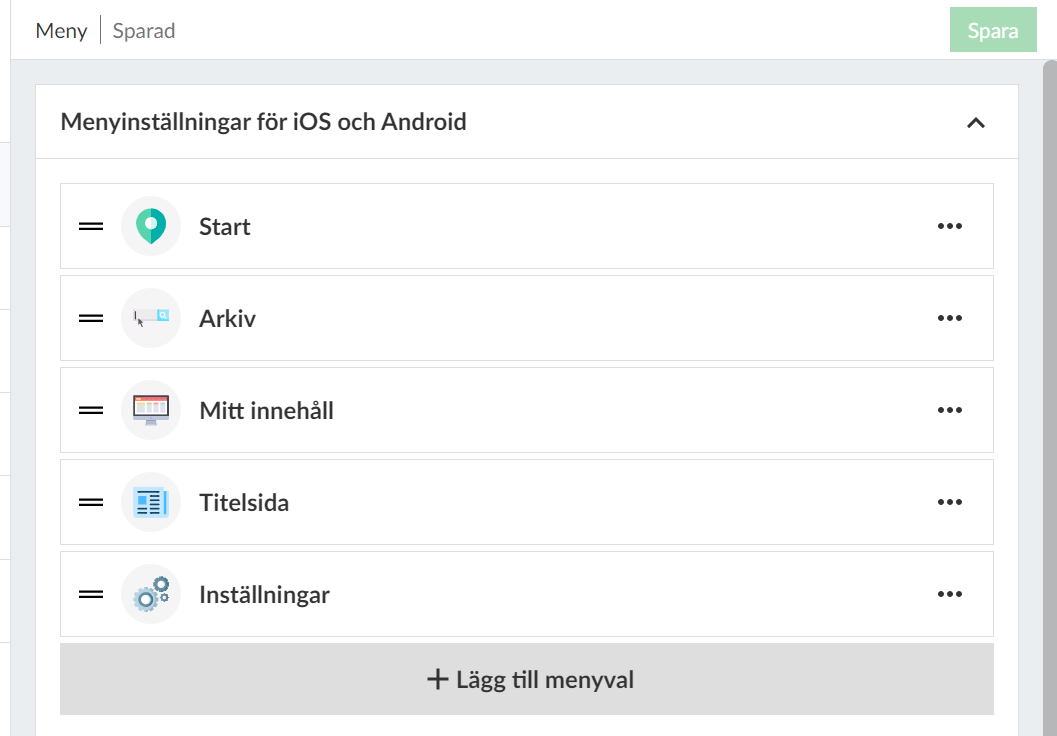Viewport: 1057px width, 736px height.
Task: Select the Meny tab label
Action: click(x=61, y=31)
